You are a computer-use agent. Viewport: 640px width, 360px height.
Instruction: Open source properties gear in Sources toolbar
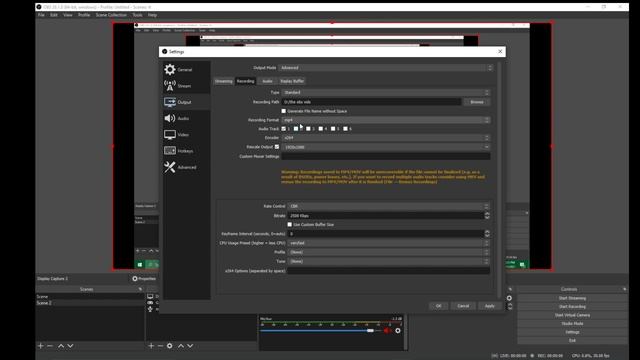tap(169, 346)
